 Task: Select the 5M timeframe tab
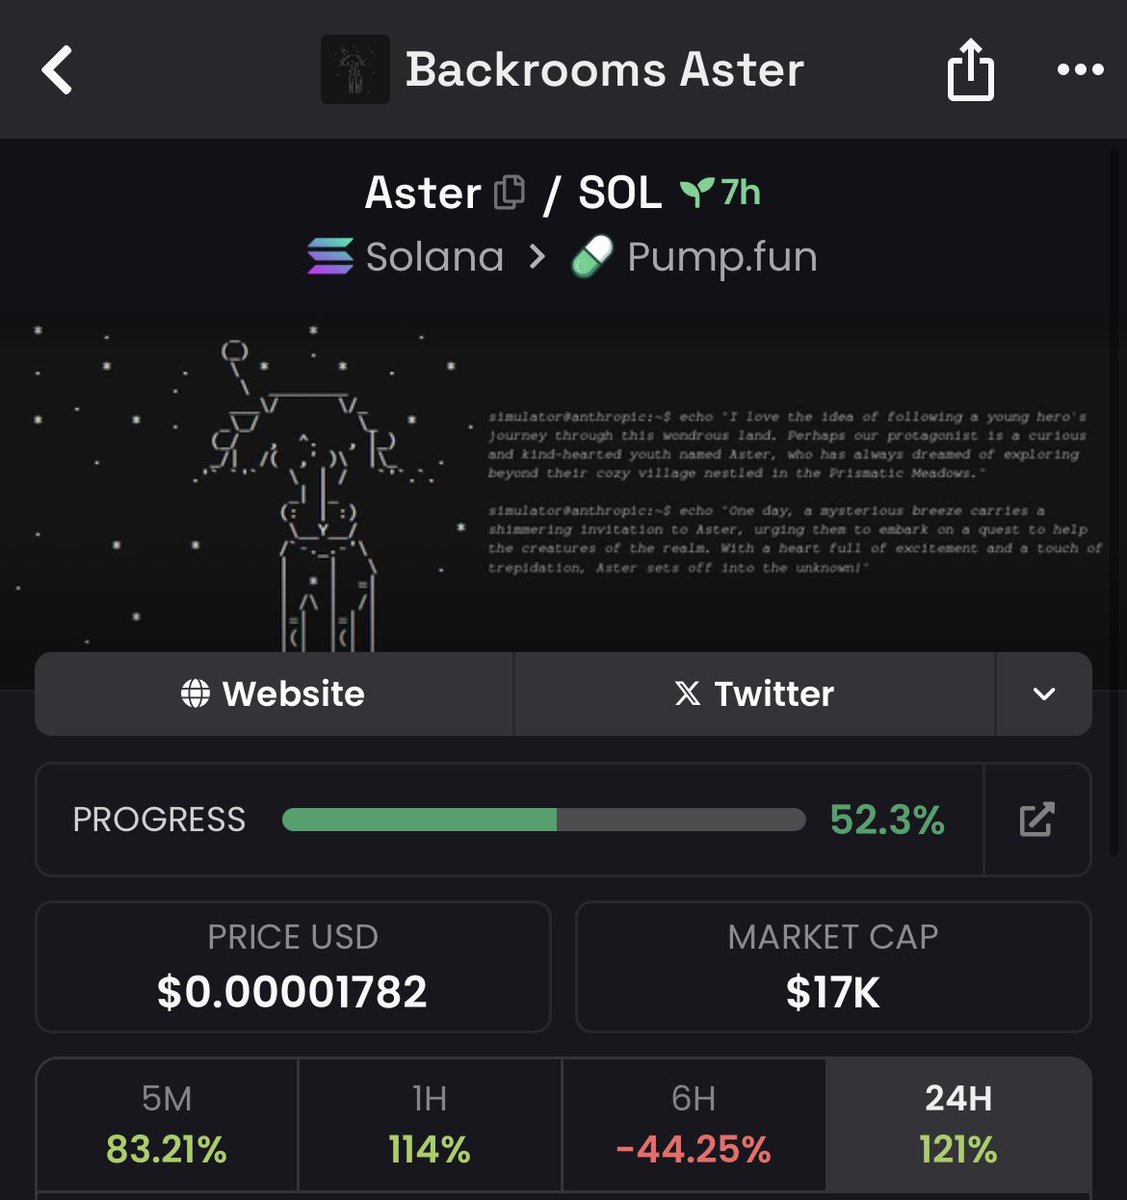(167, 1124)
